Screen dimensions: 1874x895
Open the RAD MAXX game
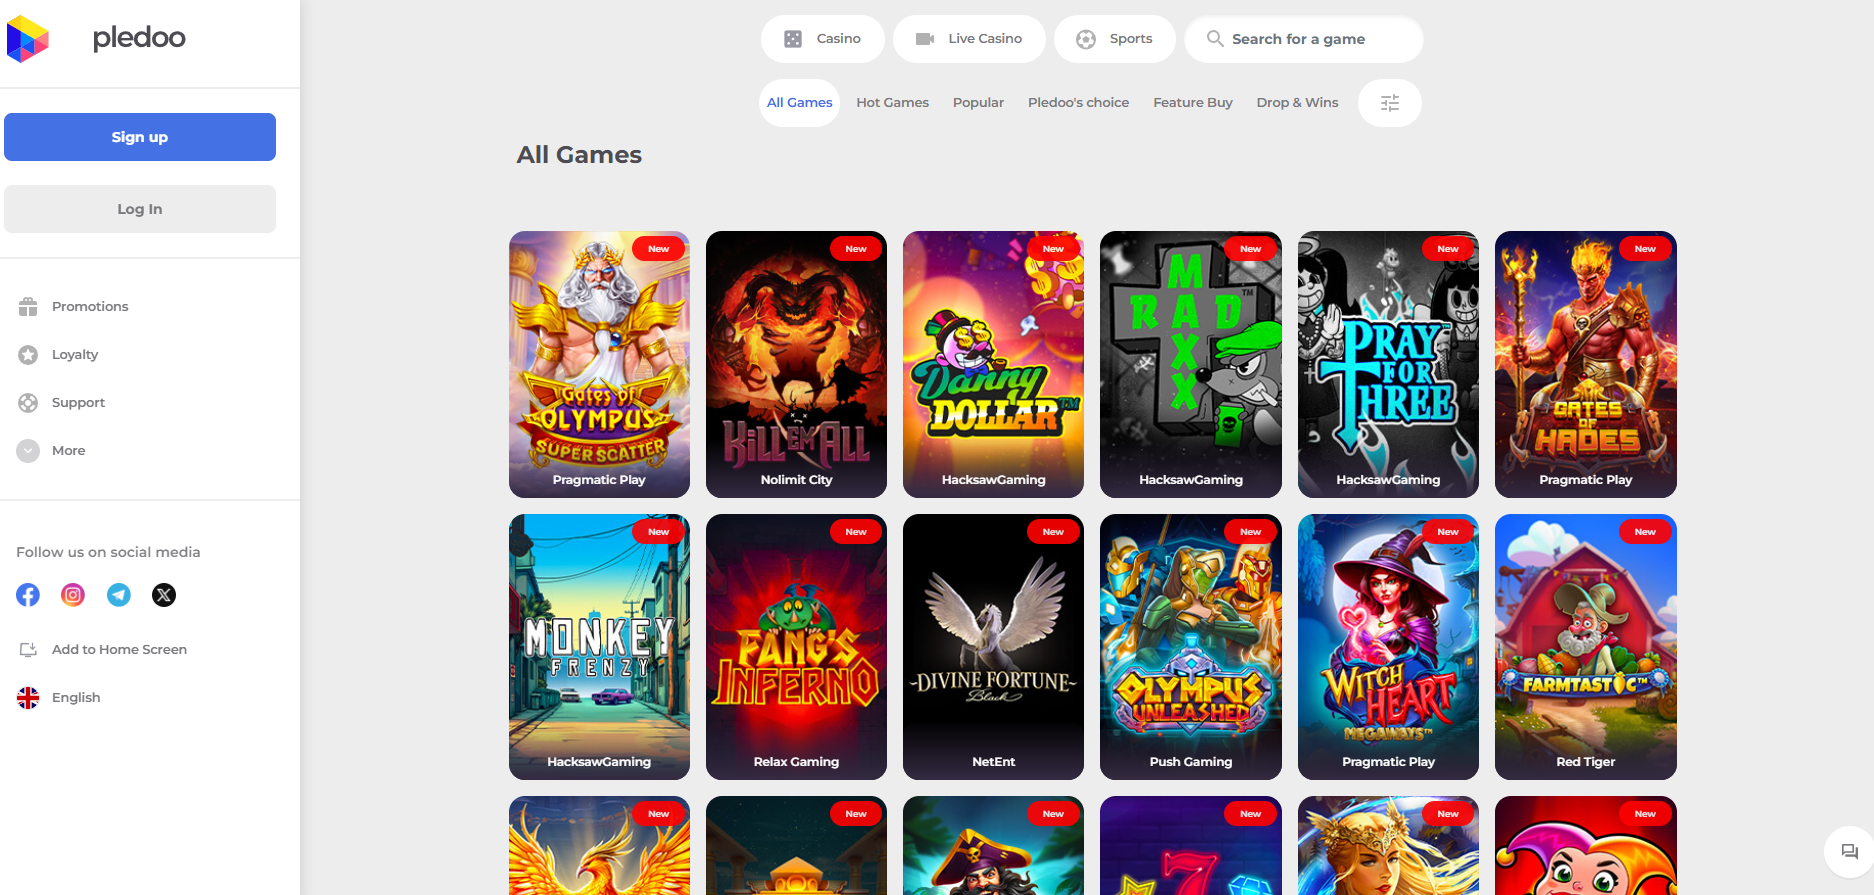(1191, 364)
